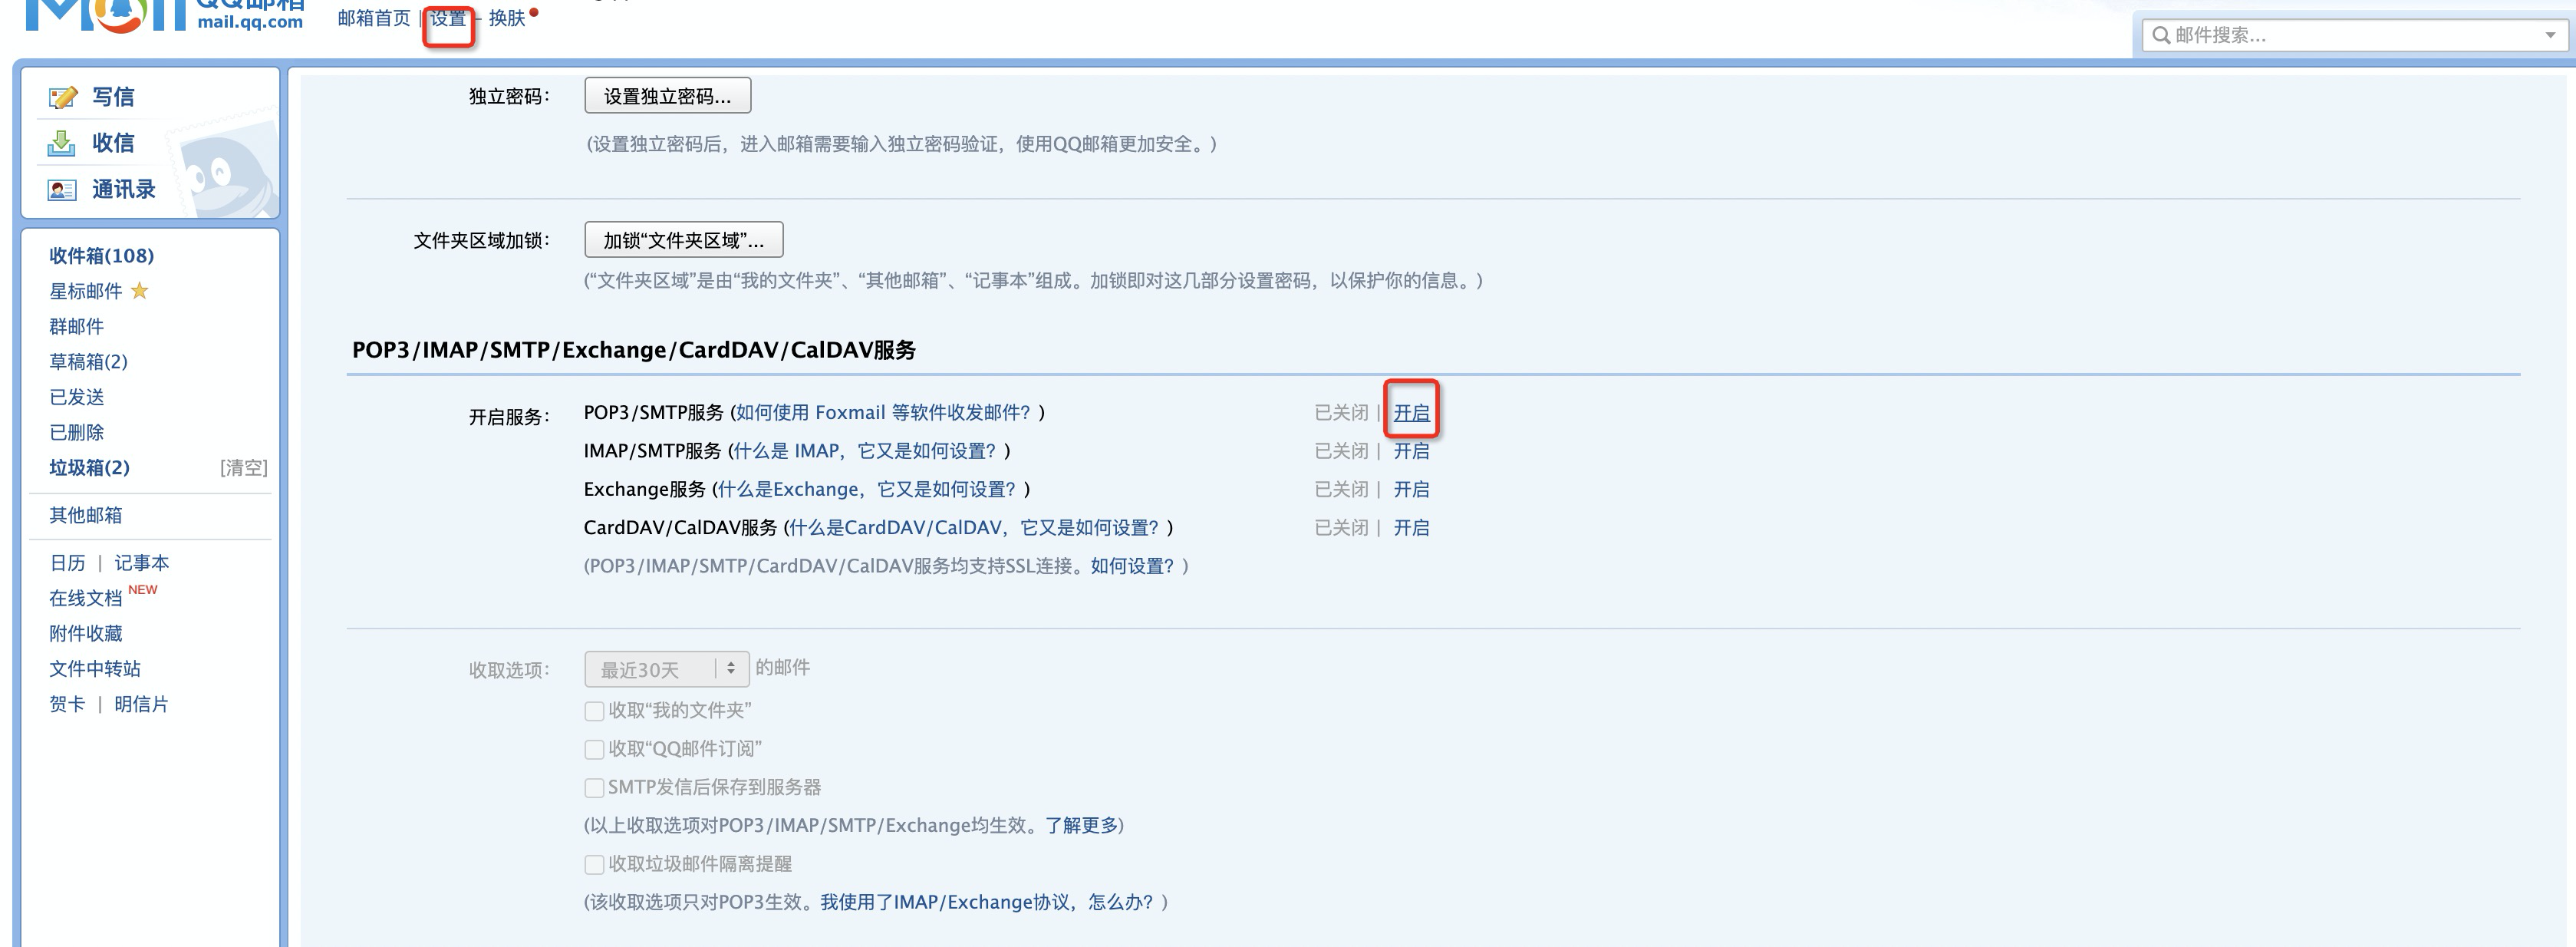Open 换肤 skin option in the top bar

(507, 18)
